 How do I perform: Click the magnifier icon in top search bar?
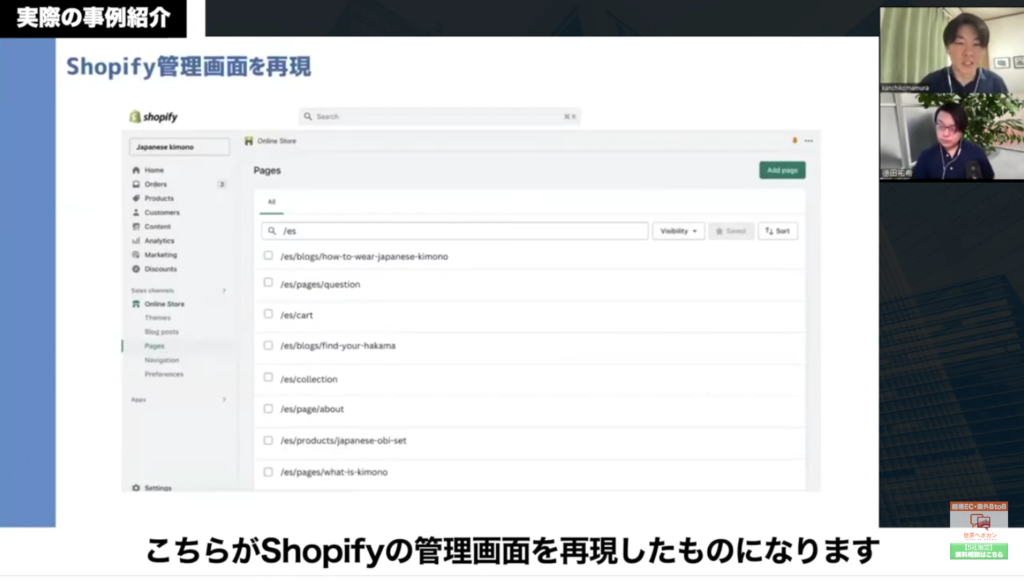(x=308, y=116)
